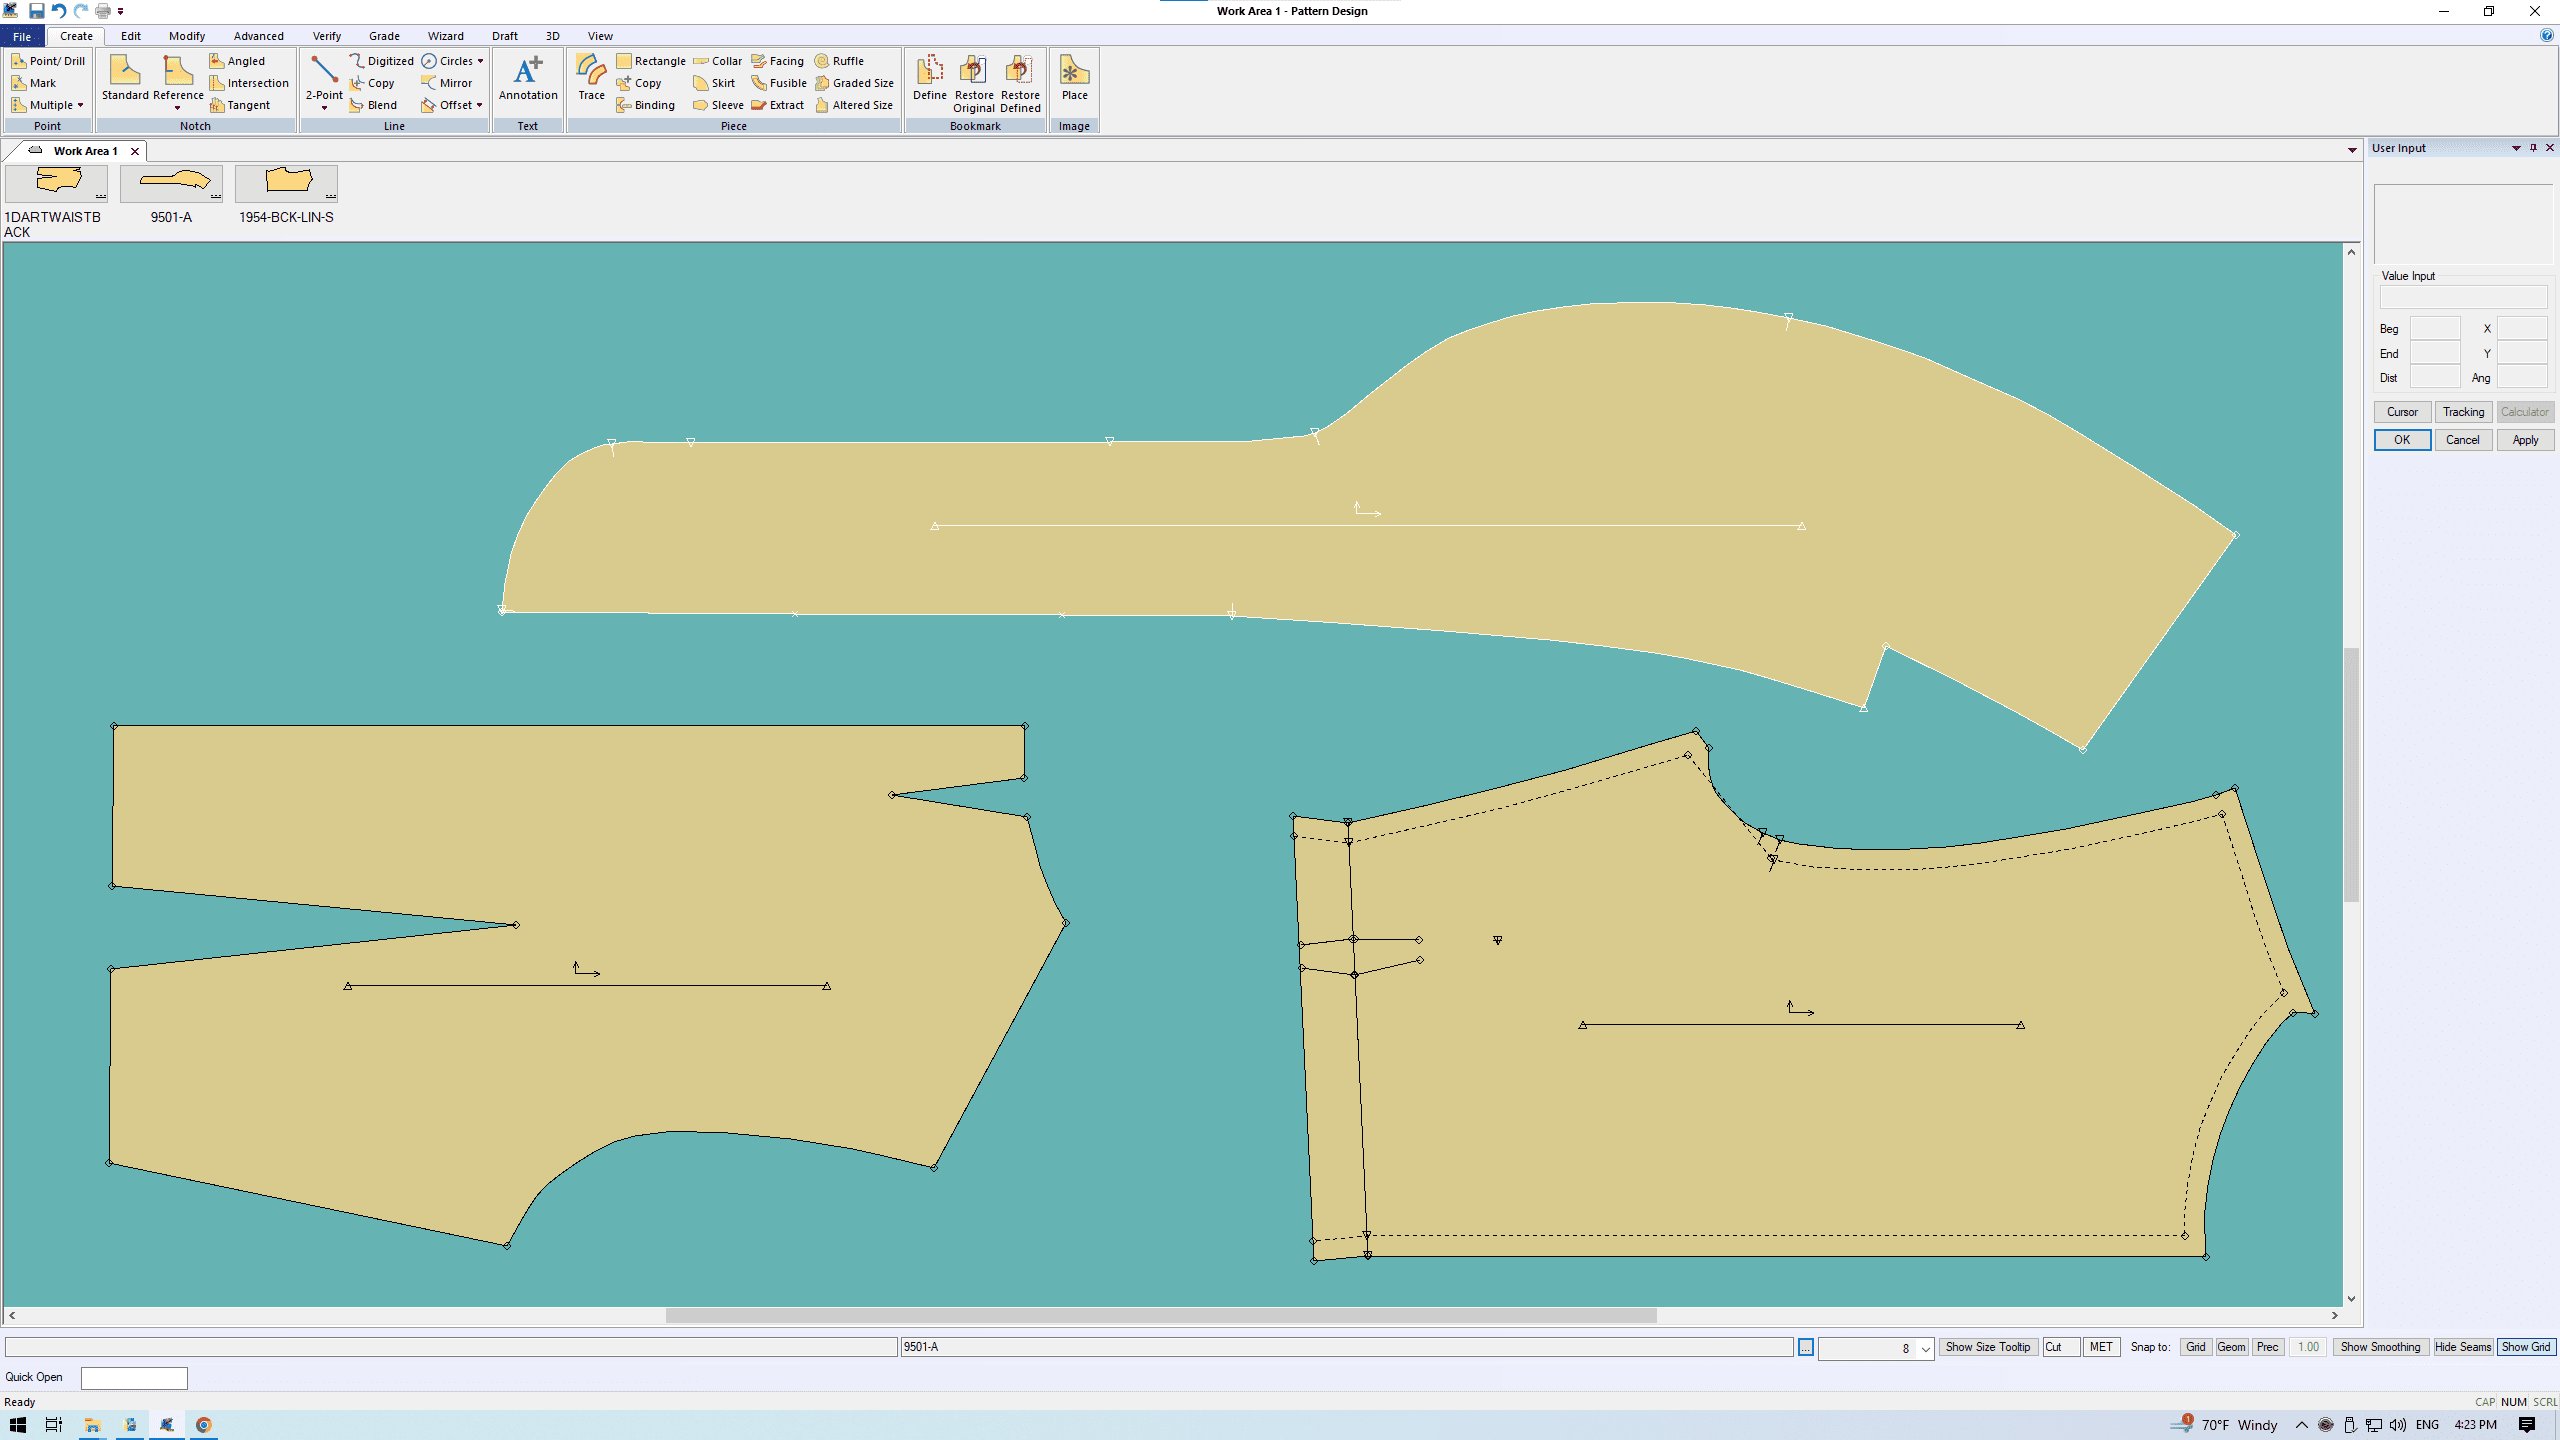Toggle the Show Smoothing option
2560x1440 pixels.
click(x=2380, y=1347)
